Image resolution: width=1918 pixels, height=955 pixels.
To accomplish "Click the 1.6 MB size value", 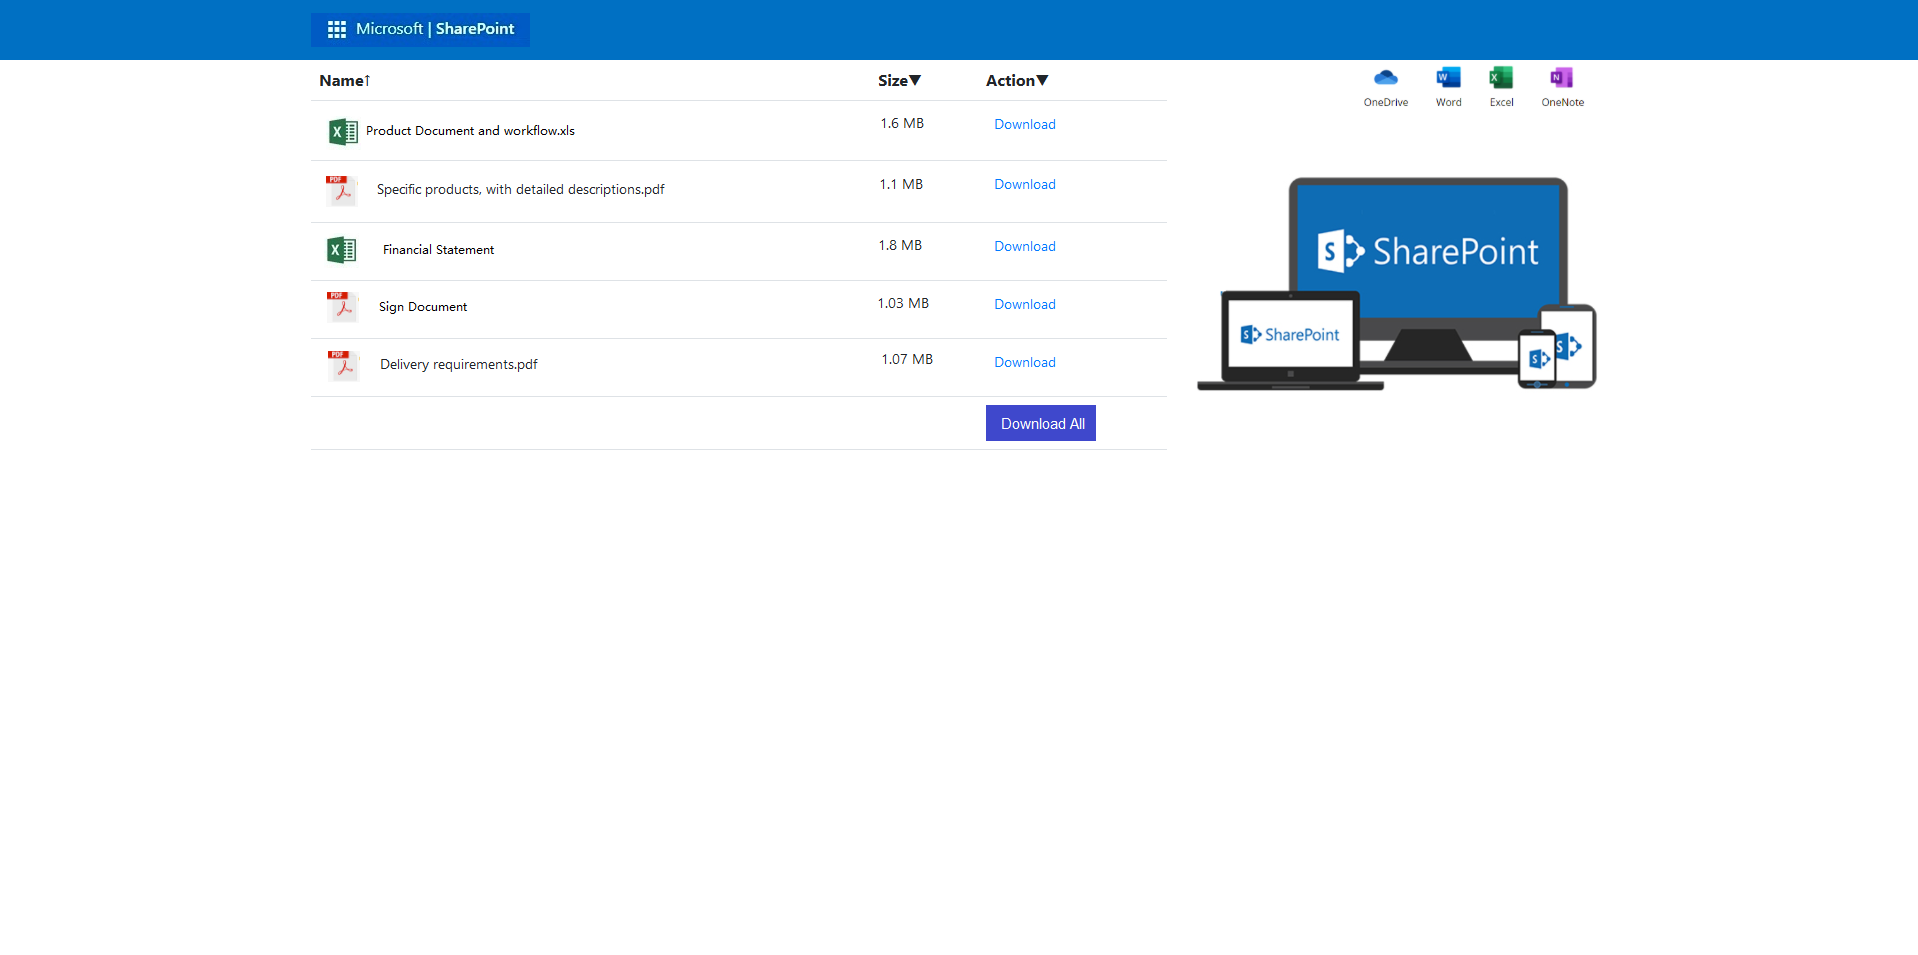I will click(902, 124).
